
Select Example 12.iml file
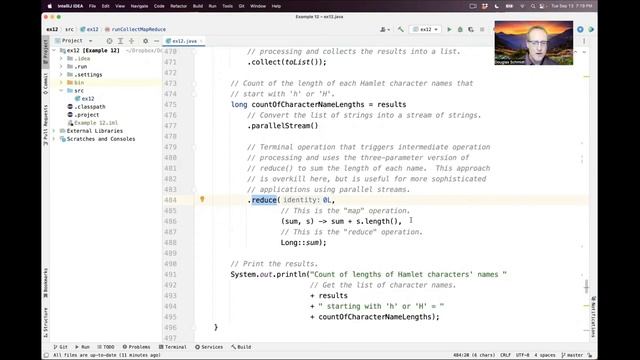[x=93, y=123]
